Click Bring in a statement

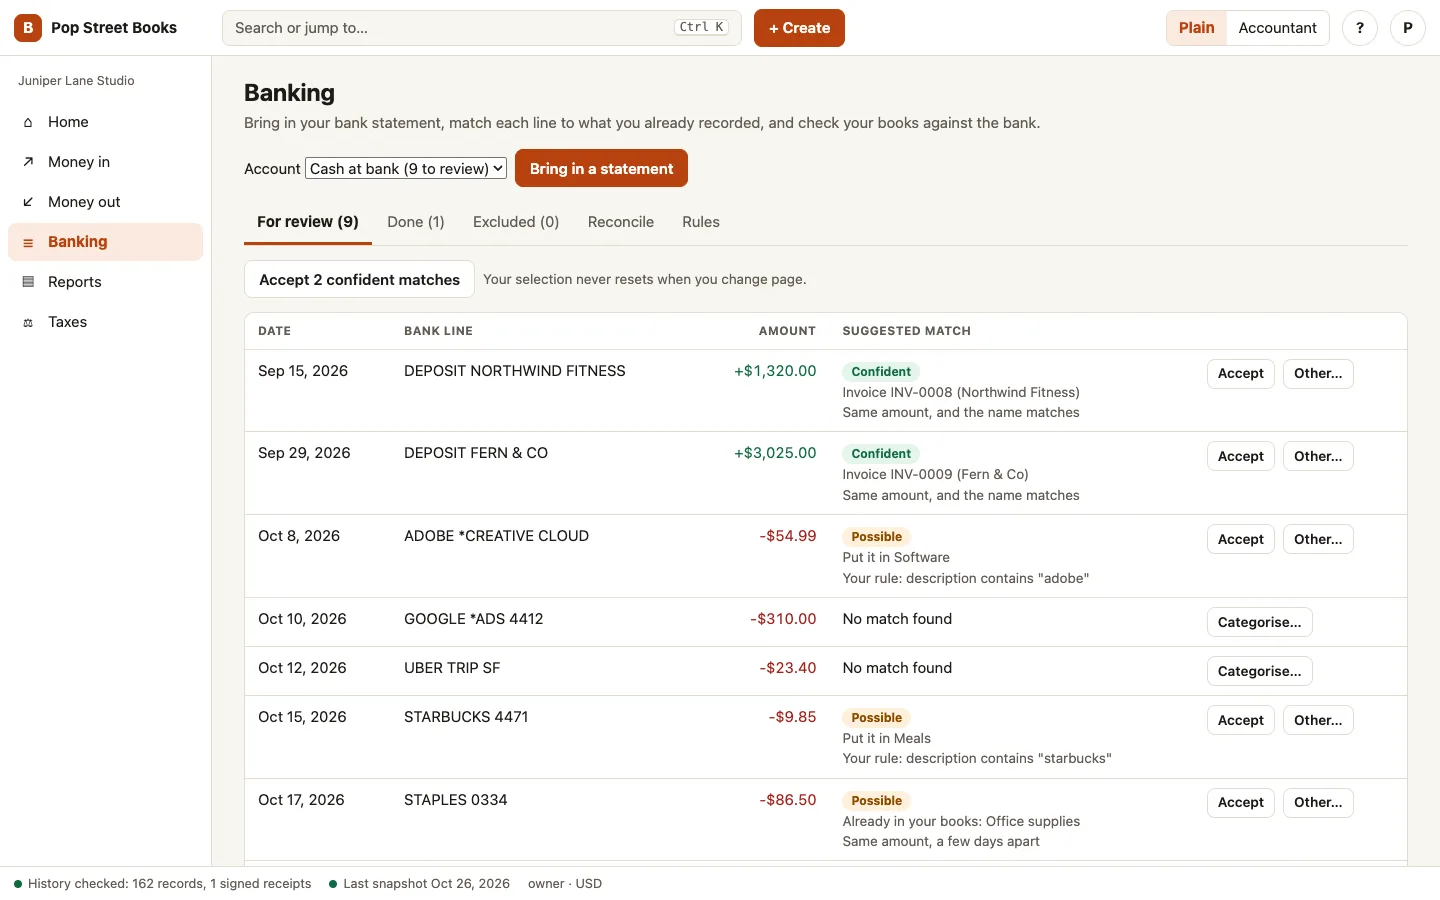601,168
